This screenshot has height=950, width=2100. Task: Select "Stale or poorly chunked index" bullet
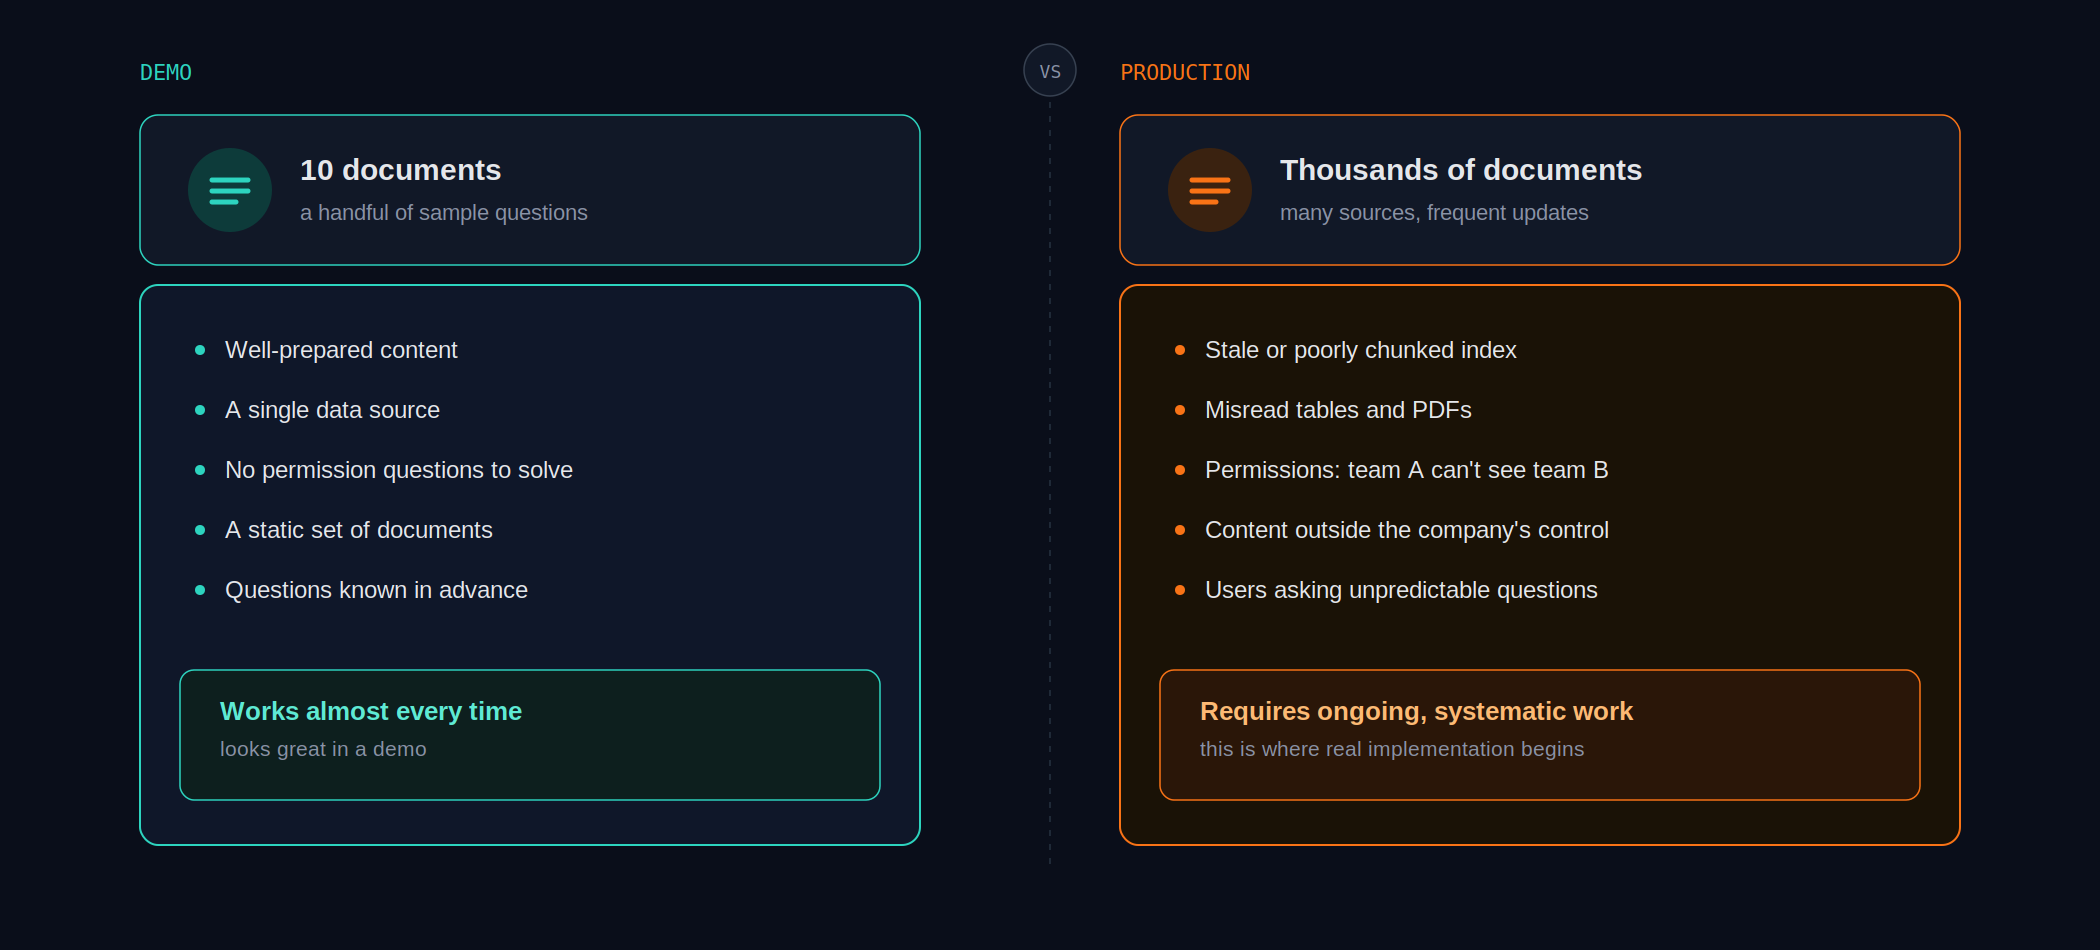pyautogui.click(x=1361, y=350)
